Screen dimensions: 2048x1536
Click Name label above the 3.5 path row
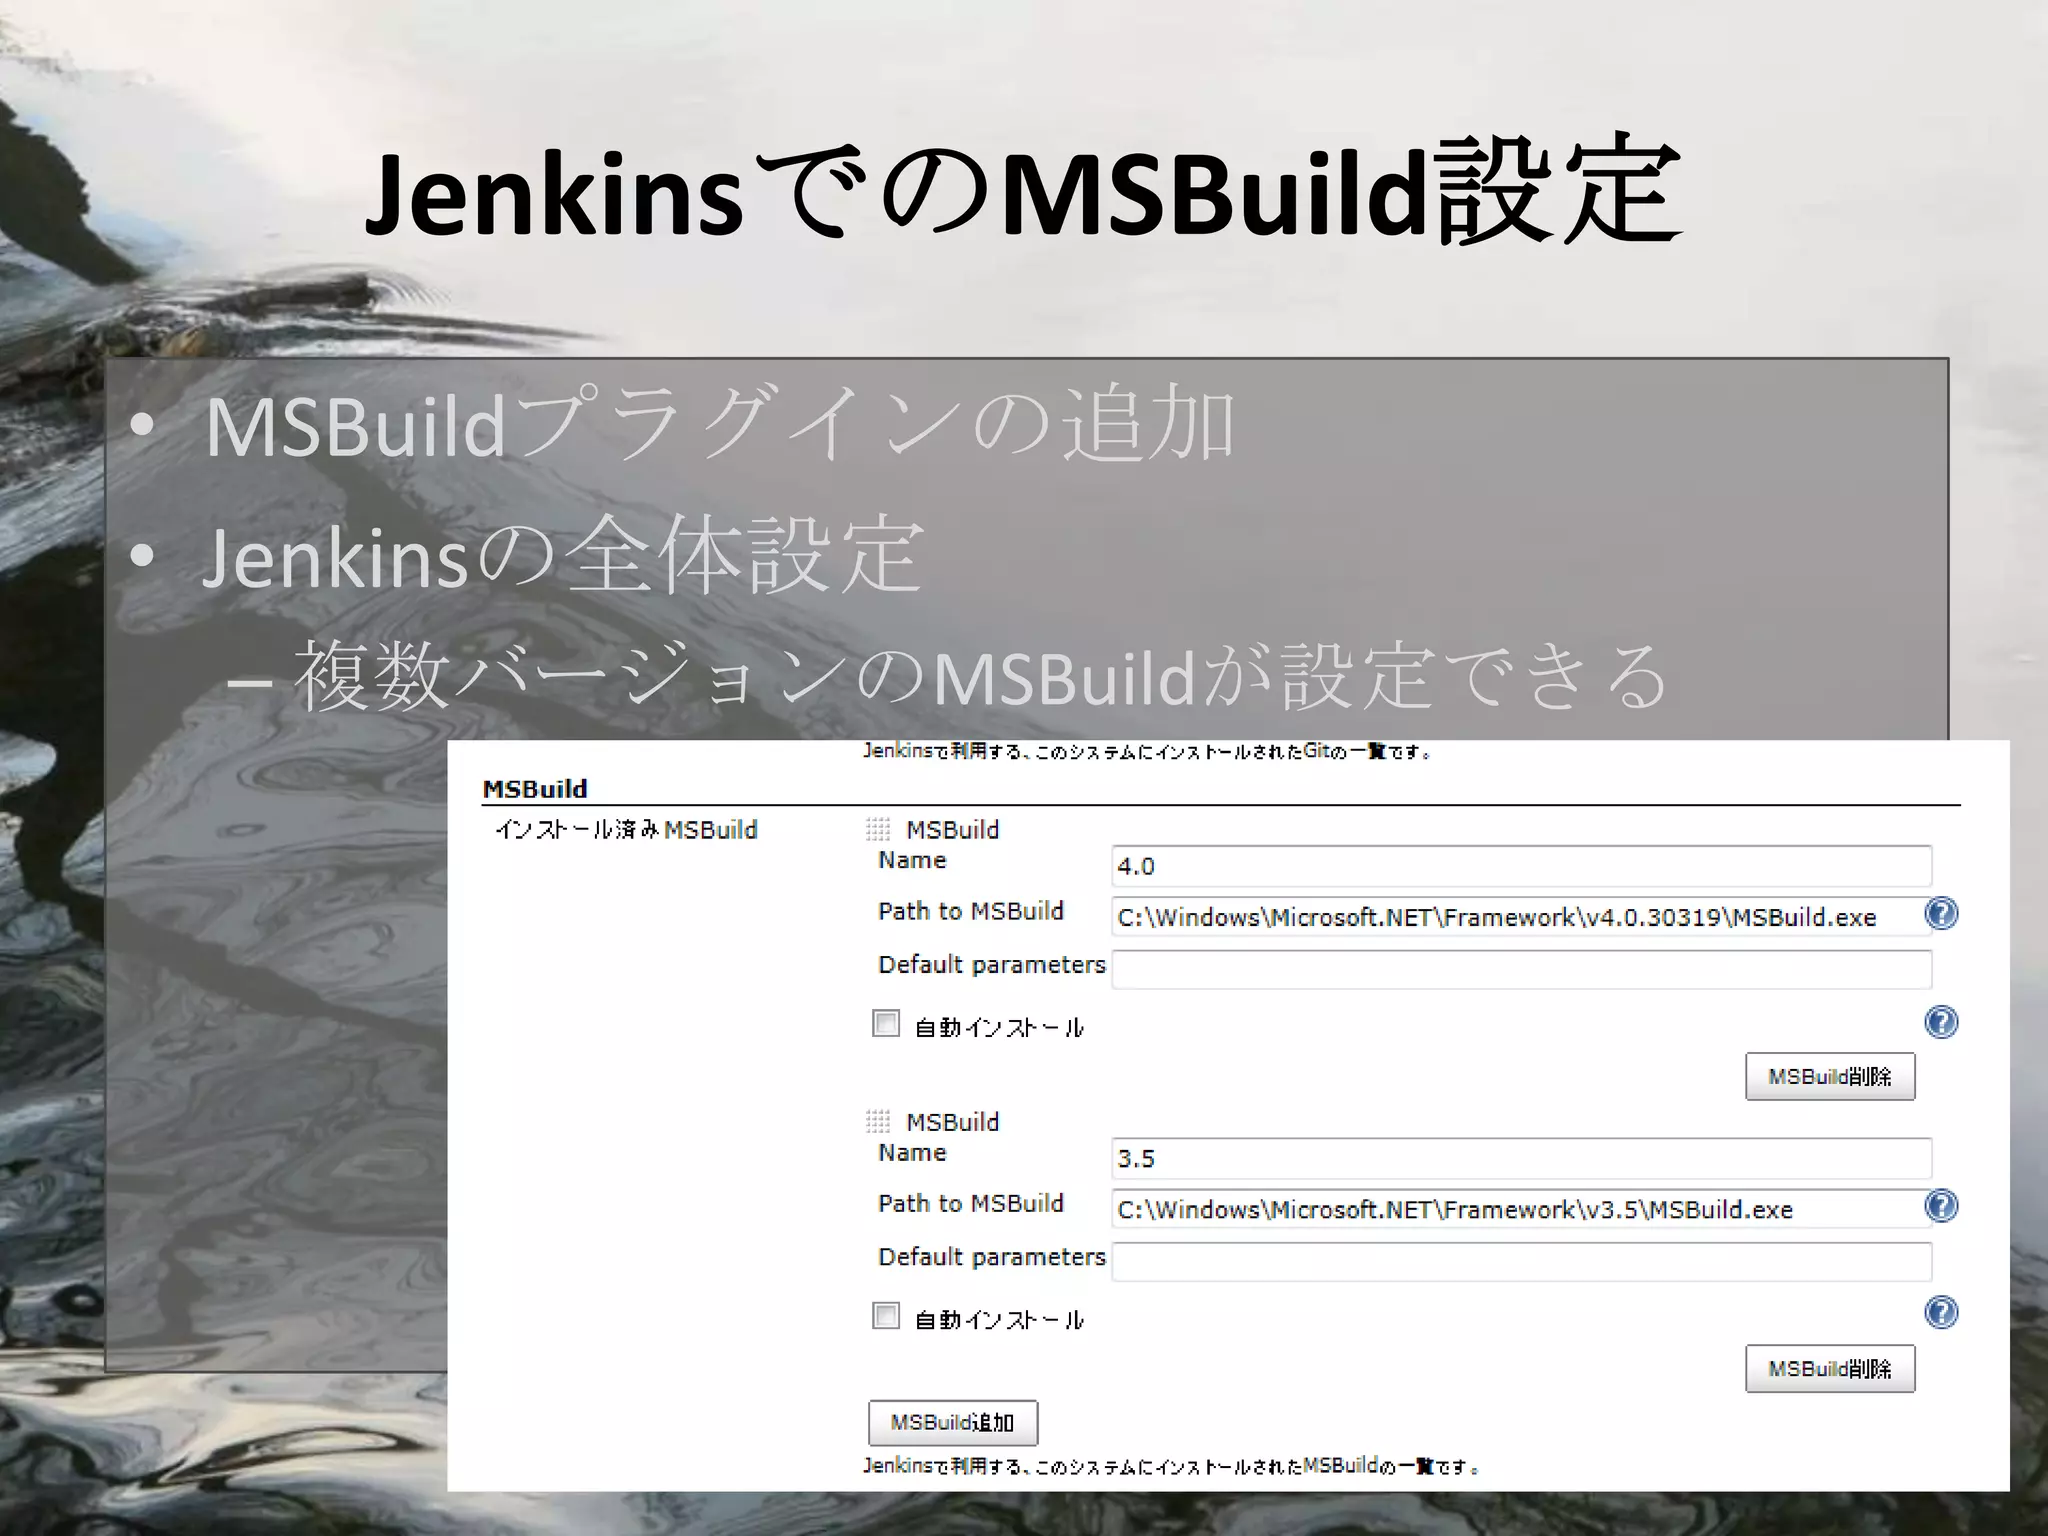[x=912, y=1152]
